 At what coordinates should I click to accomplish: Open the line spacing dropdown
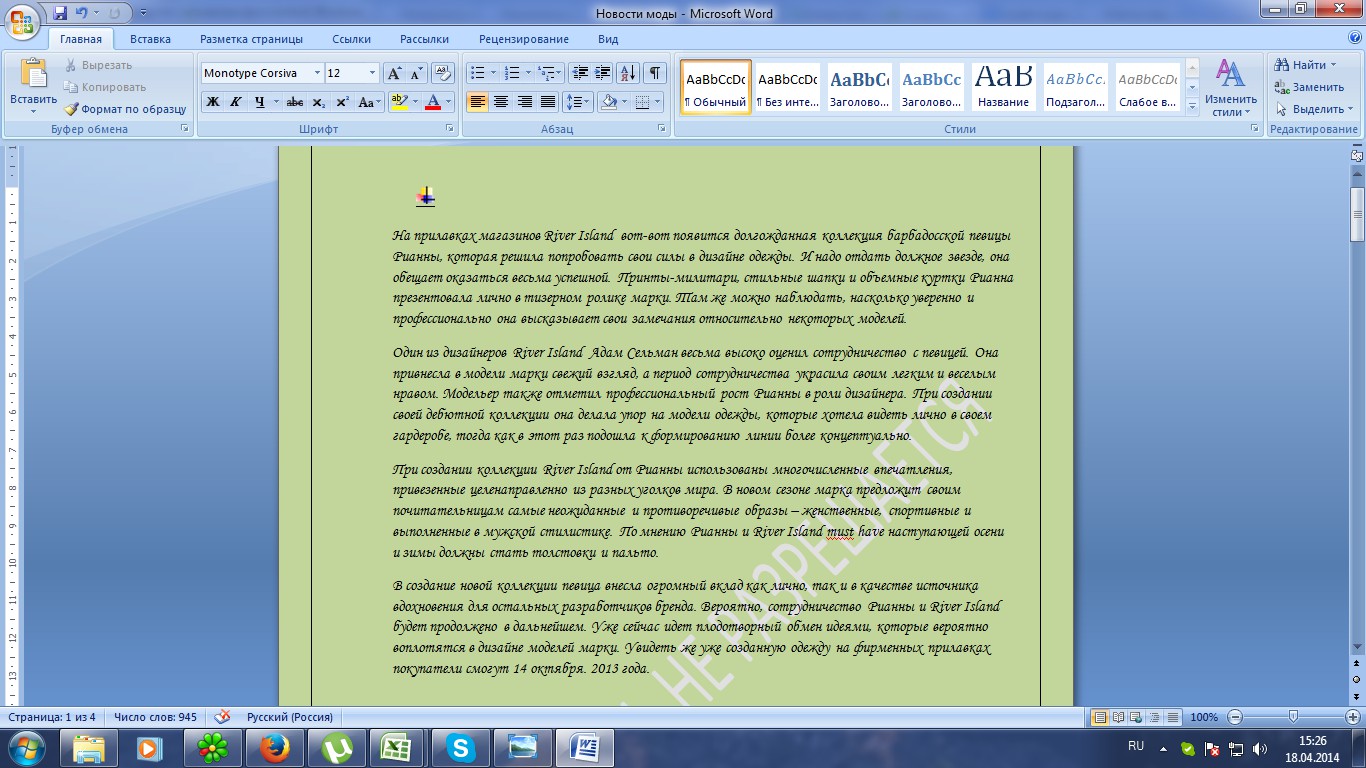tap(578, 102)
